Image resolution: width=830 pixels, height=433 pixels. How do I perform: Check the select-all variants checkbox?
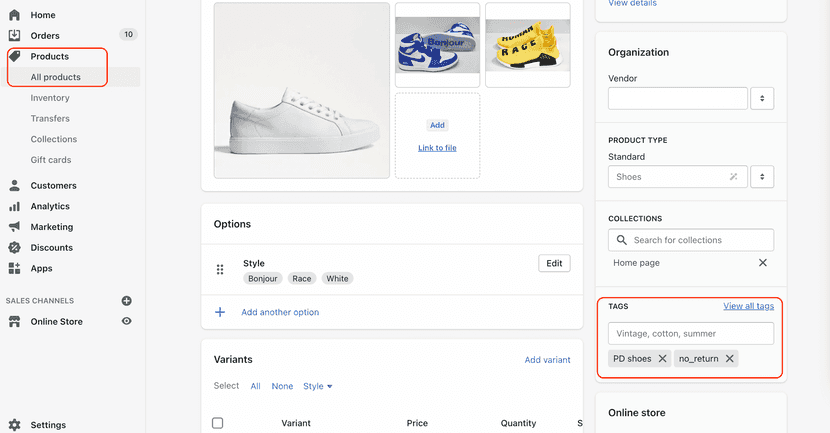coord(218,423)
